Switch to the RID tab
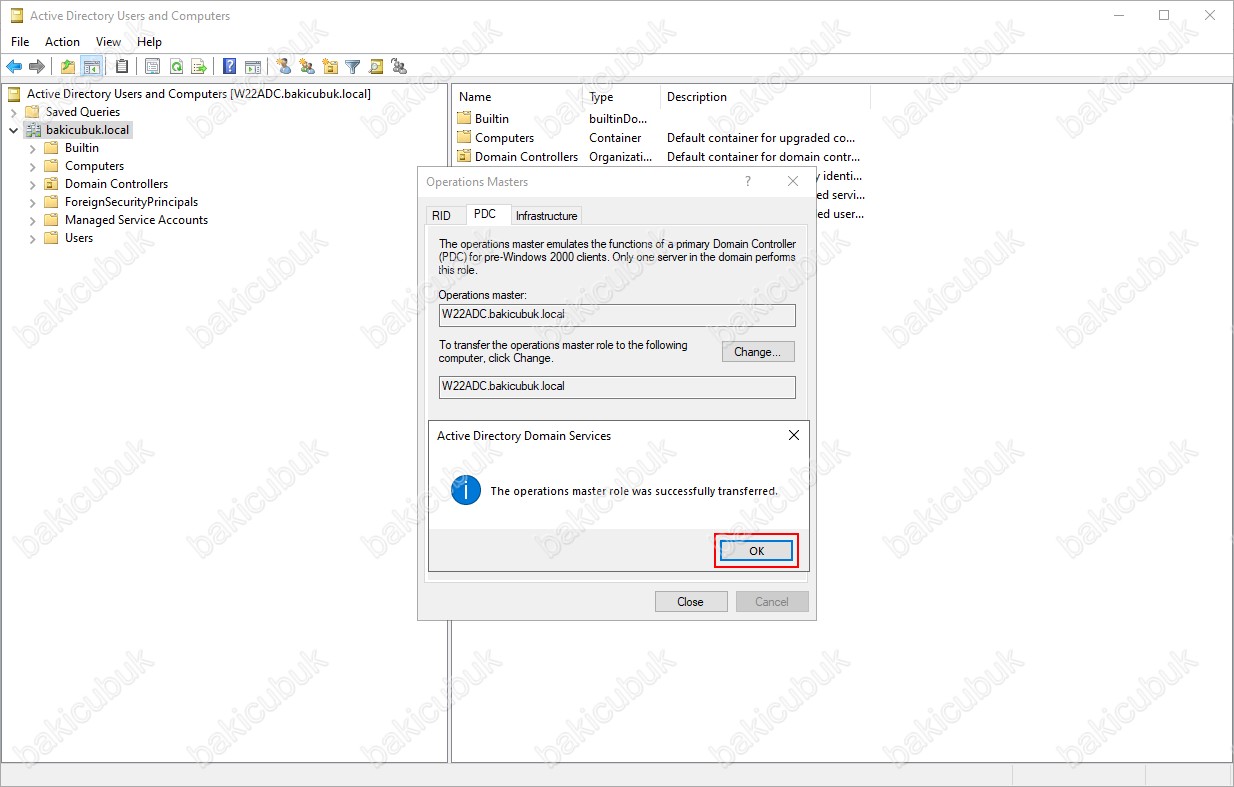 441,216
